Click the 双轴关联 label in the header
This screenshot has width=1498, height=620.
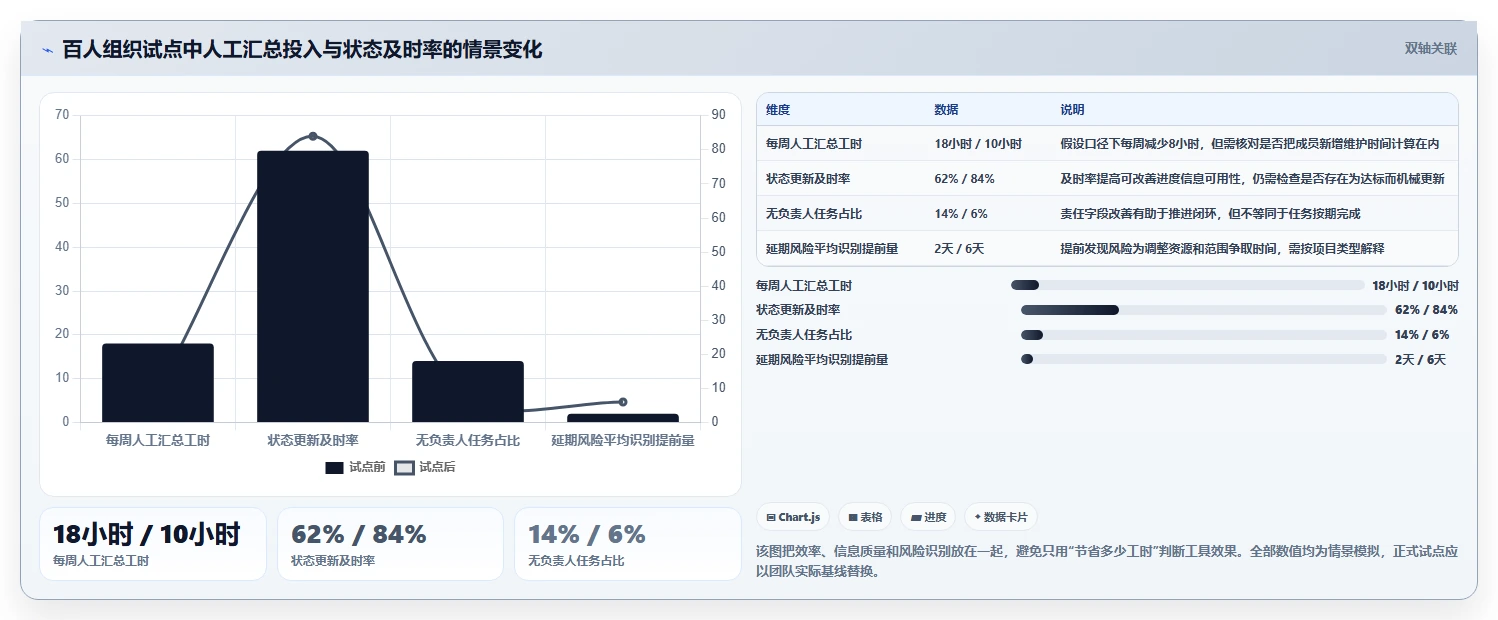tap(1431, 49)
